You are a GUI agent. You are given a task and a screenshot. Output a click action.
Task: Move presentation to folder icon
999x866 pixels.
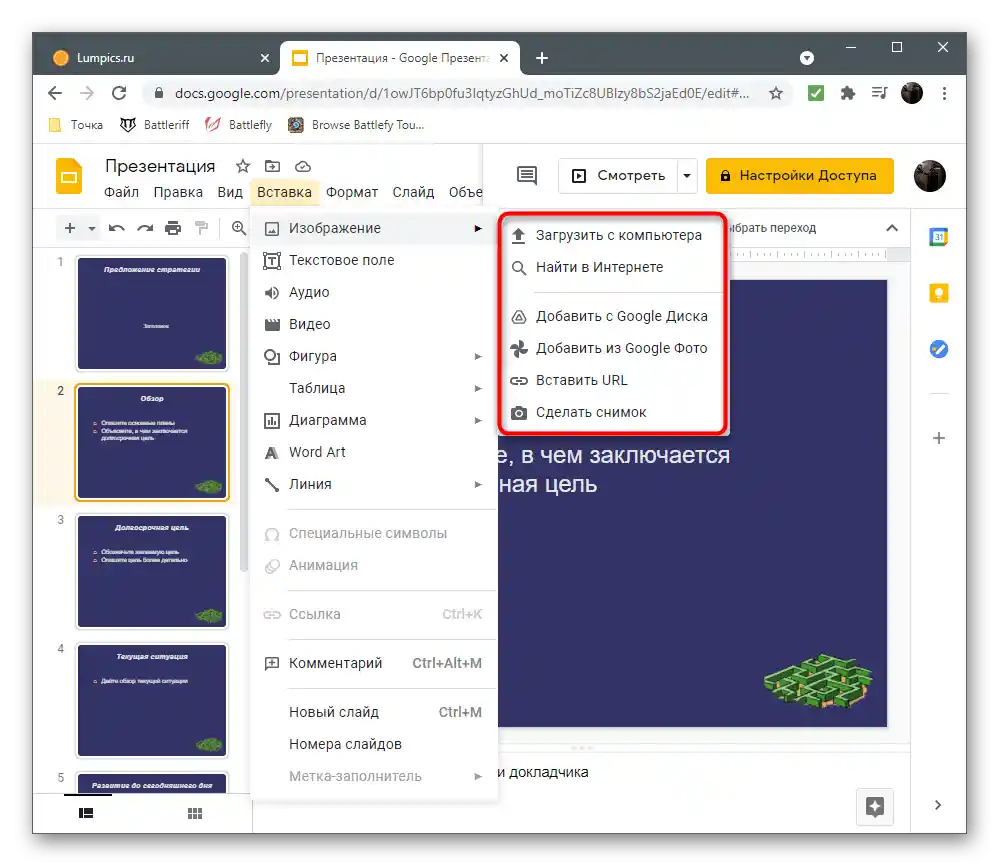click(x=272, y=166)
